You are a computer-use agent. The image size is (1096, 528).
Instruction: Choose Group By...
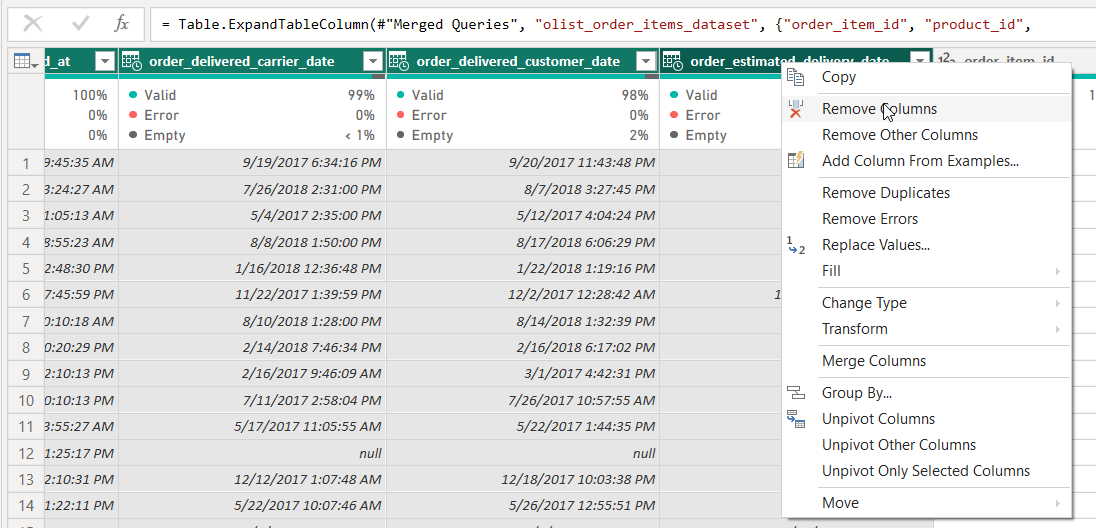[x=926, y=393]
